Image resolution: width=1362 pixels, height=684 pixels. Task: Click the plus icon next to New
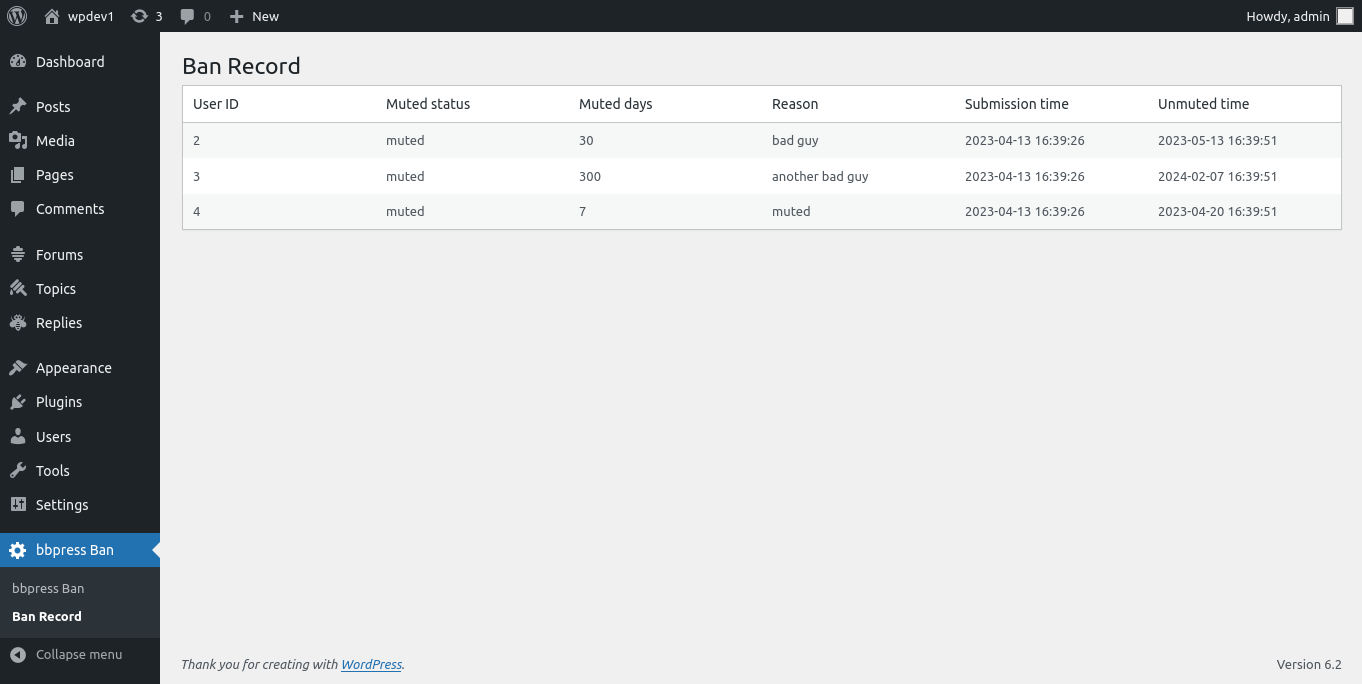click(237, 16)
